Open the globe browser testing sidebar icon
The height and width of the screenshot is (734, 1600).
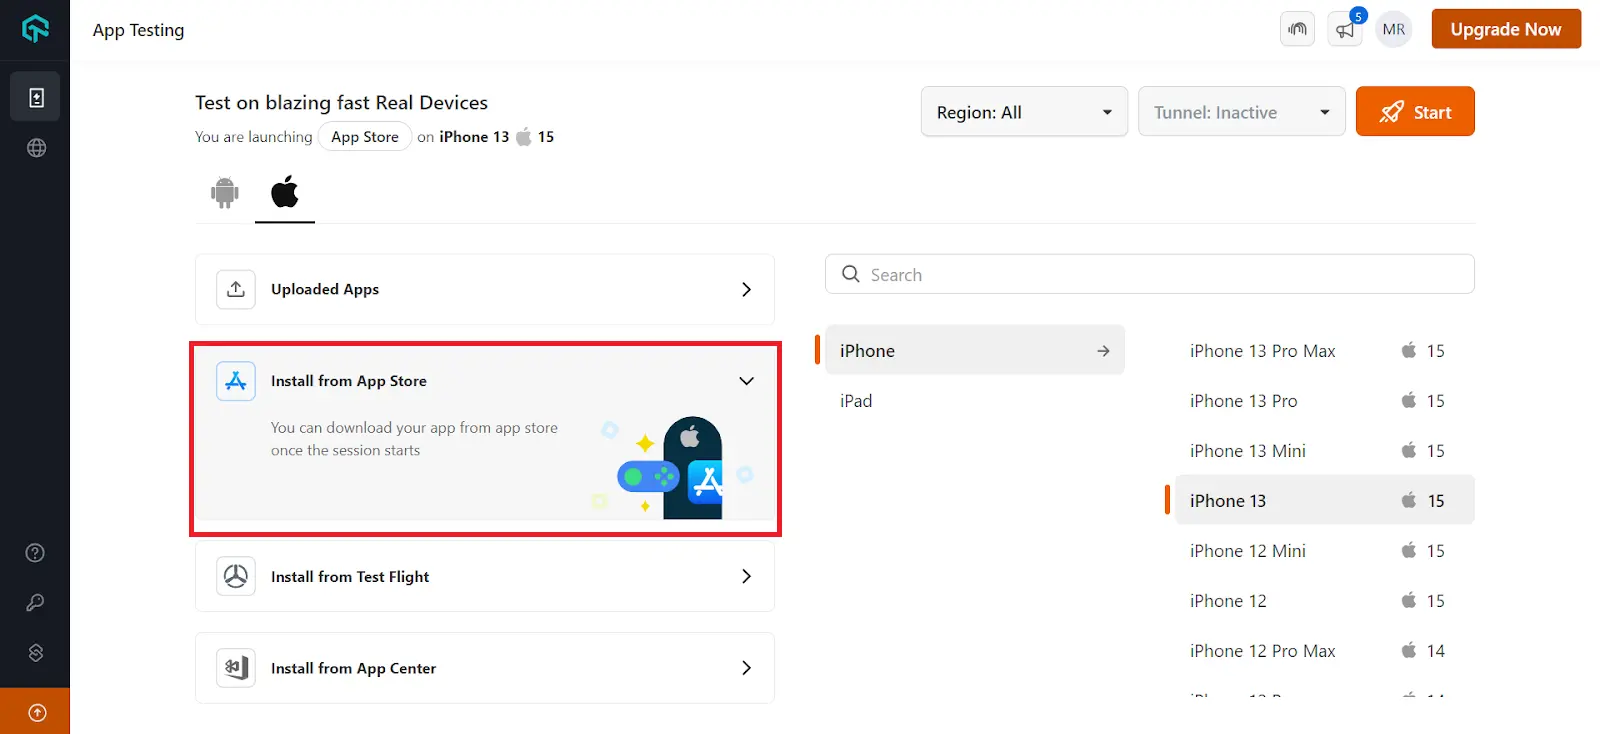(x=36, y=148)
